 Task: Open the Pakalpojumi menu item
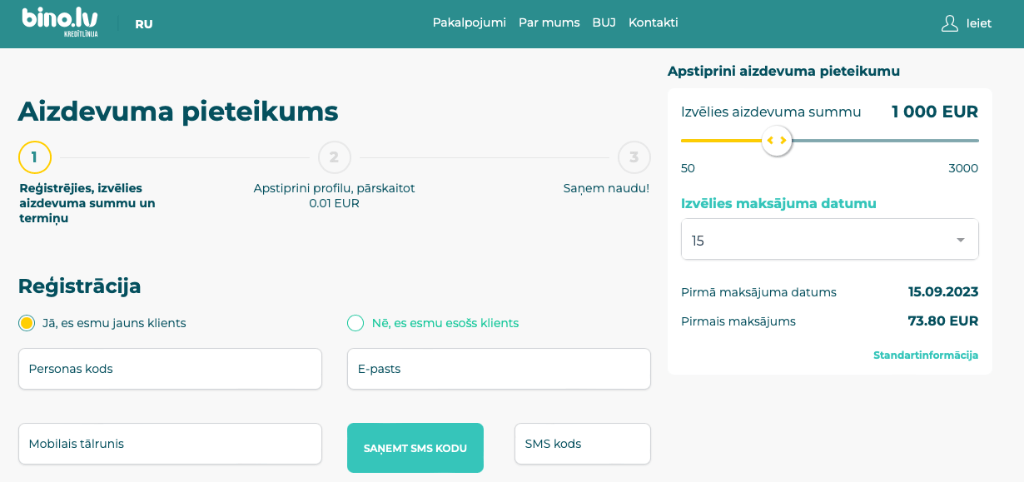(469, 23)
